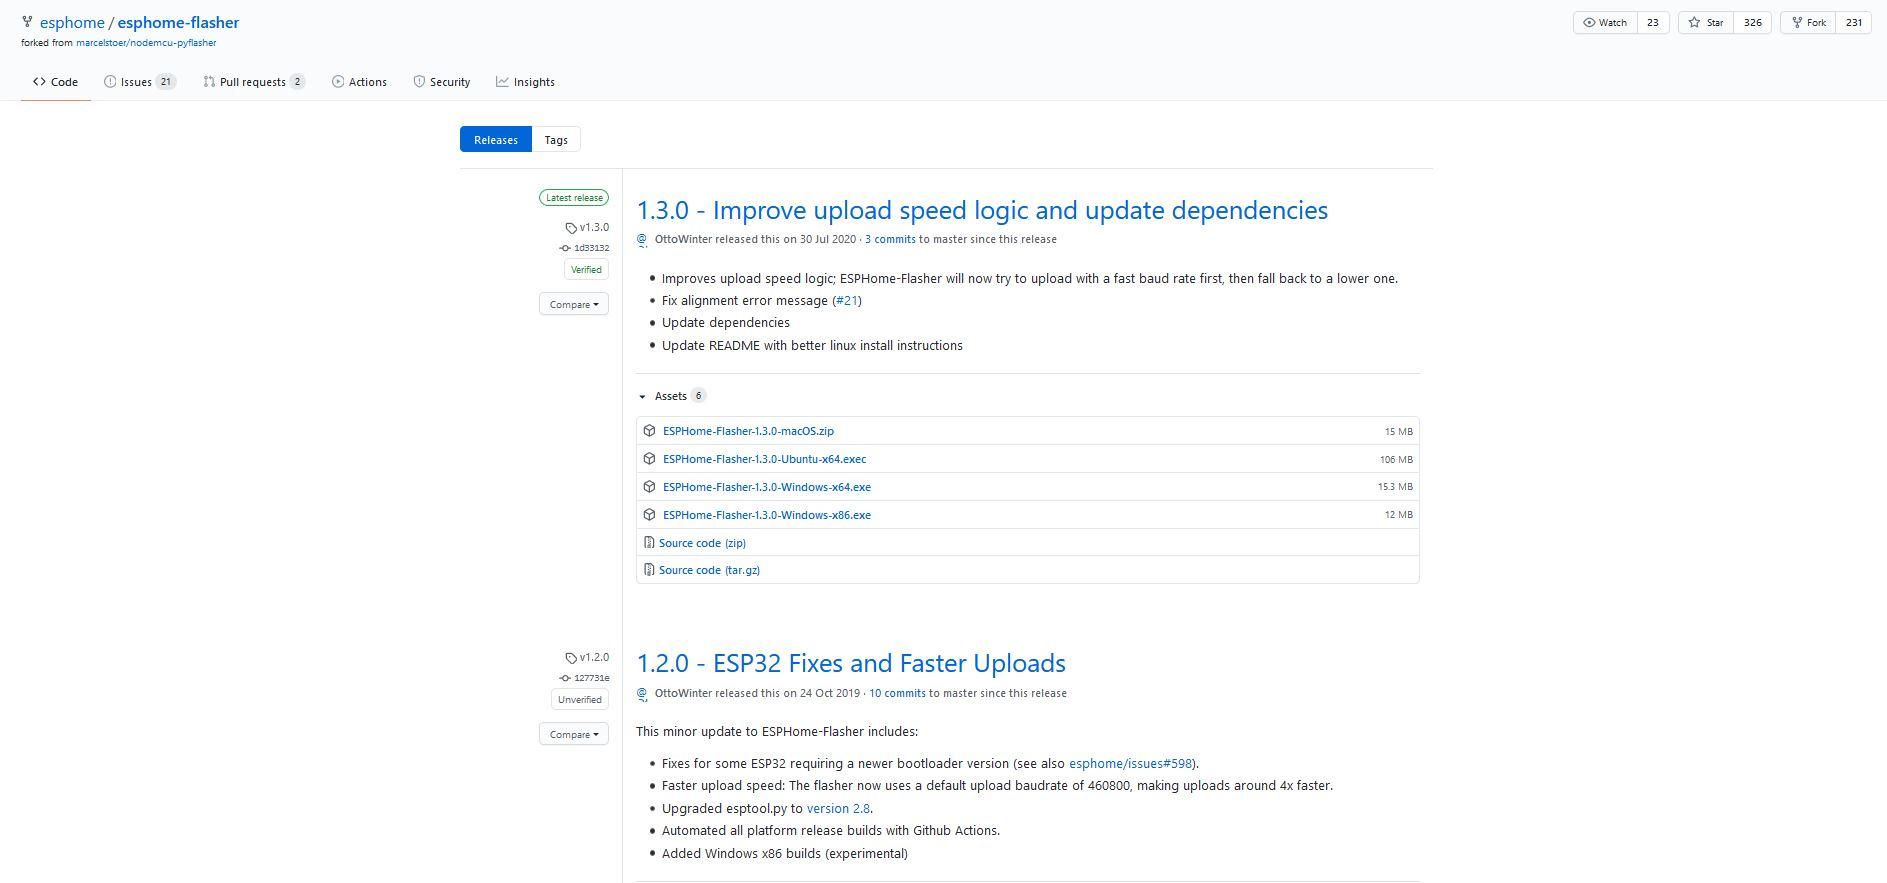Image resolution: width=1887 pixels, height=883 pixels.
Task: Watch the esphome-flasher repository
Action: [1605, 22]
